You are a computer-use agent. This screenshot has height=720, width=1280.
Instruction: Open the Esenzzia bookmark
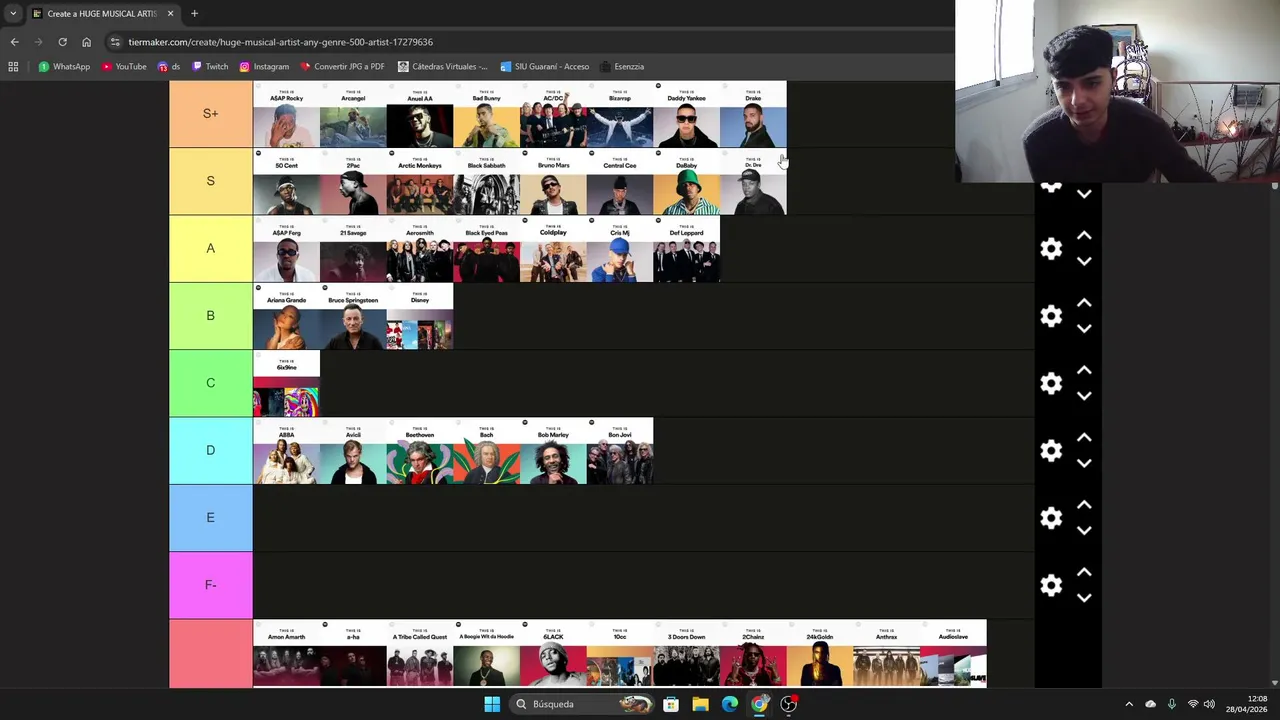pos(622,66)
